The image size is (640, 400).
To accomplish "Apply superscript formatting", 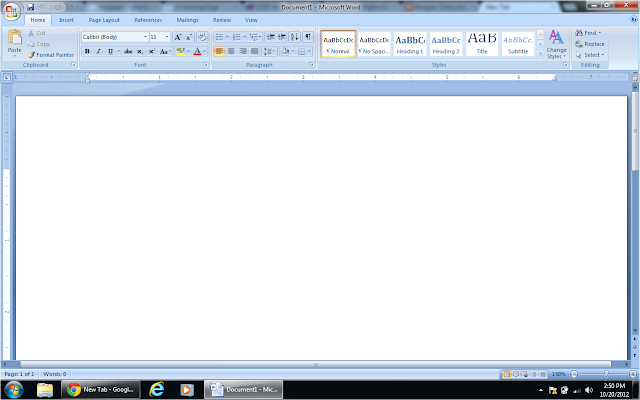I will coord(152,51).
